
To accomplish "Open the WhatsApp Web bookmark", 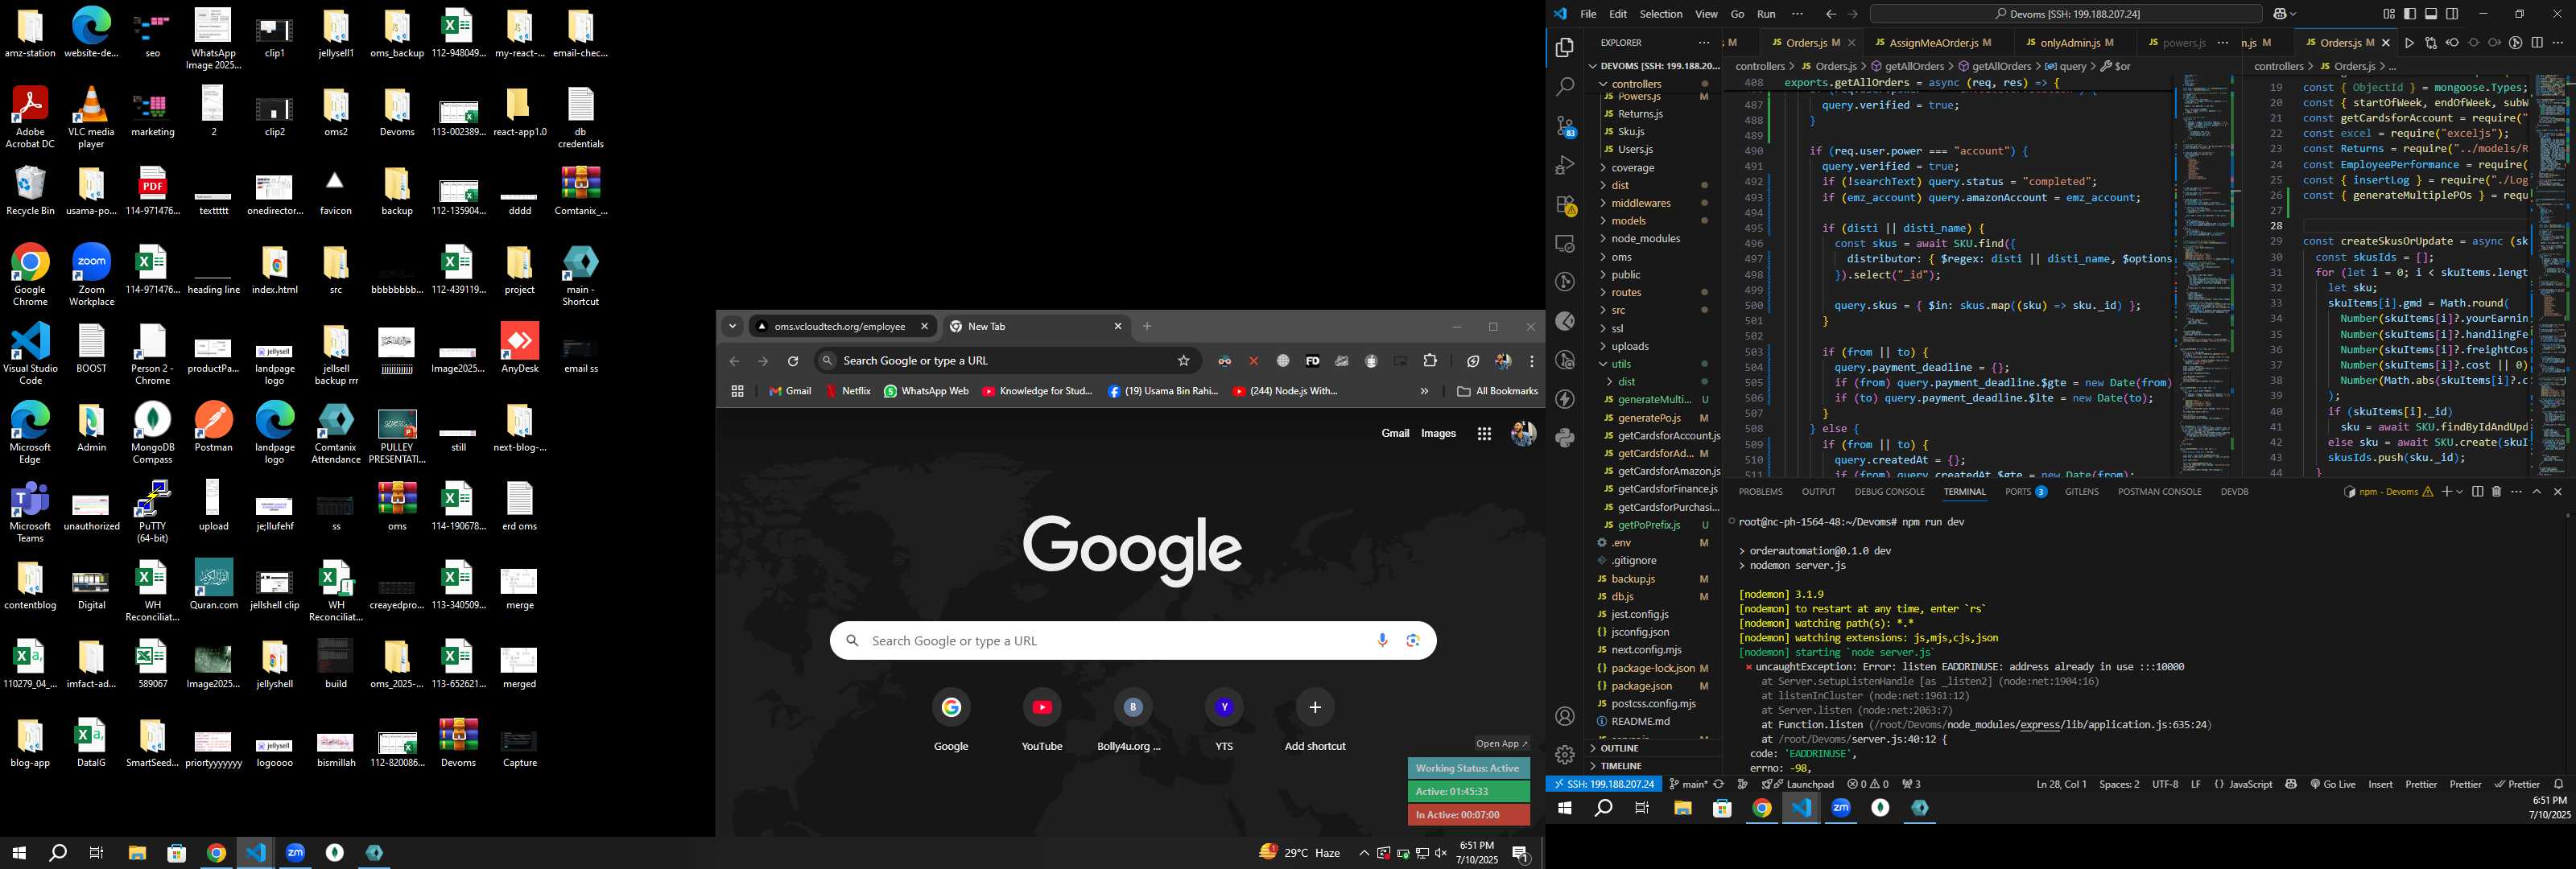I will pyautogui.click(x=926, y=391).
